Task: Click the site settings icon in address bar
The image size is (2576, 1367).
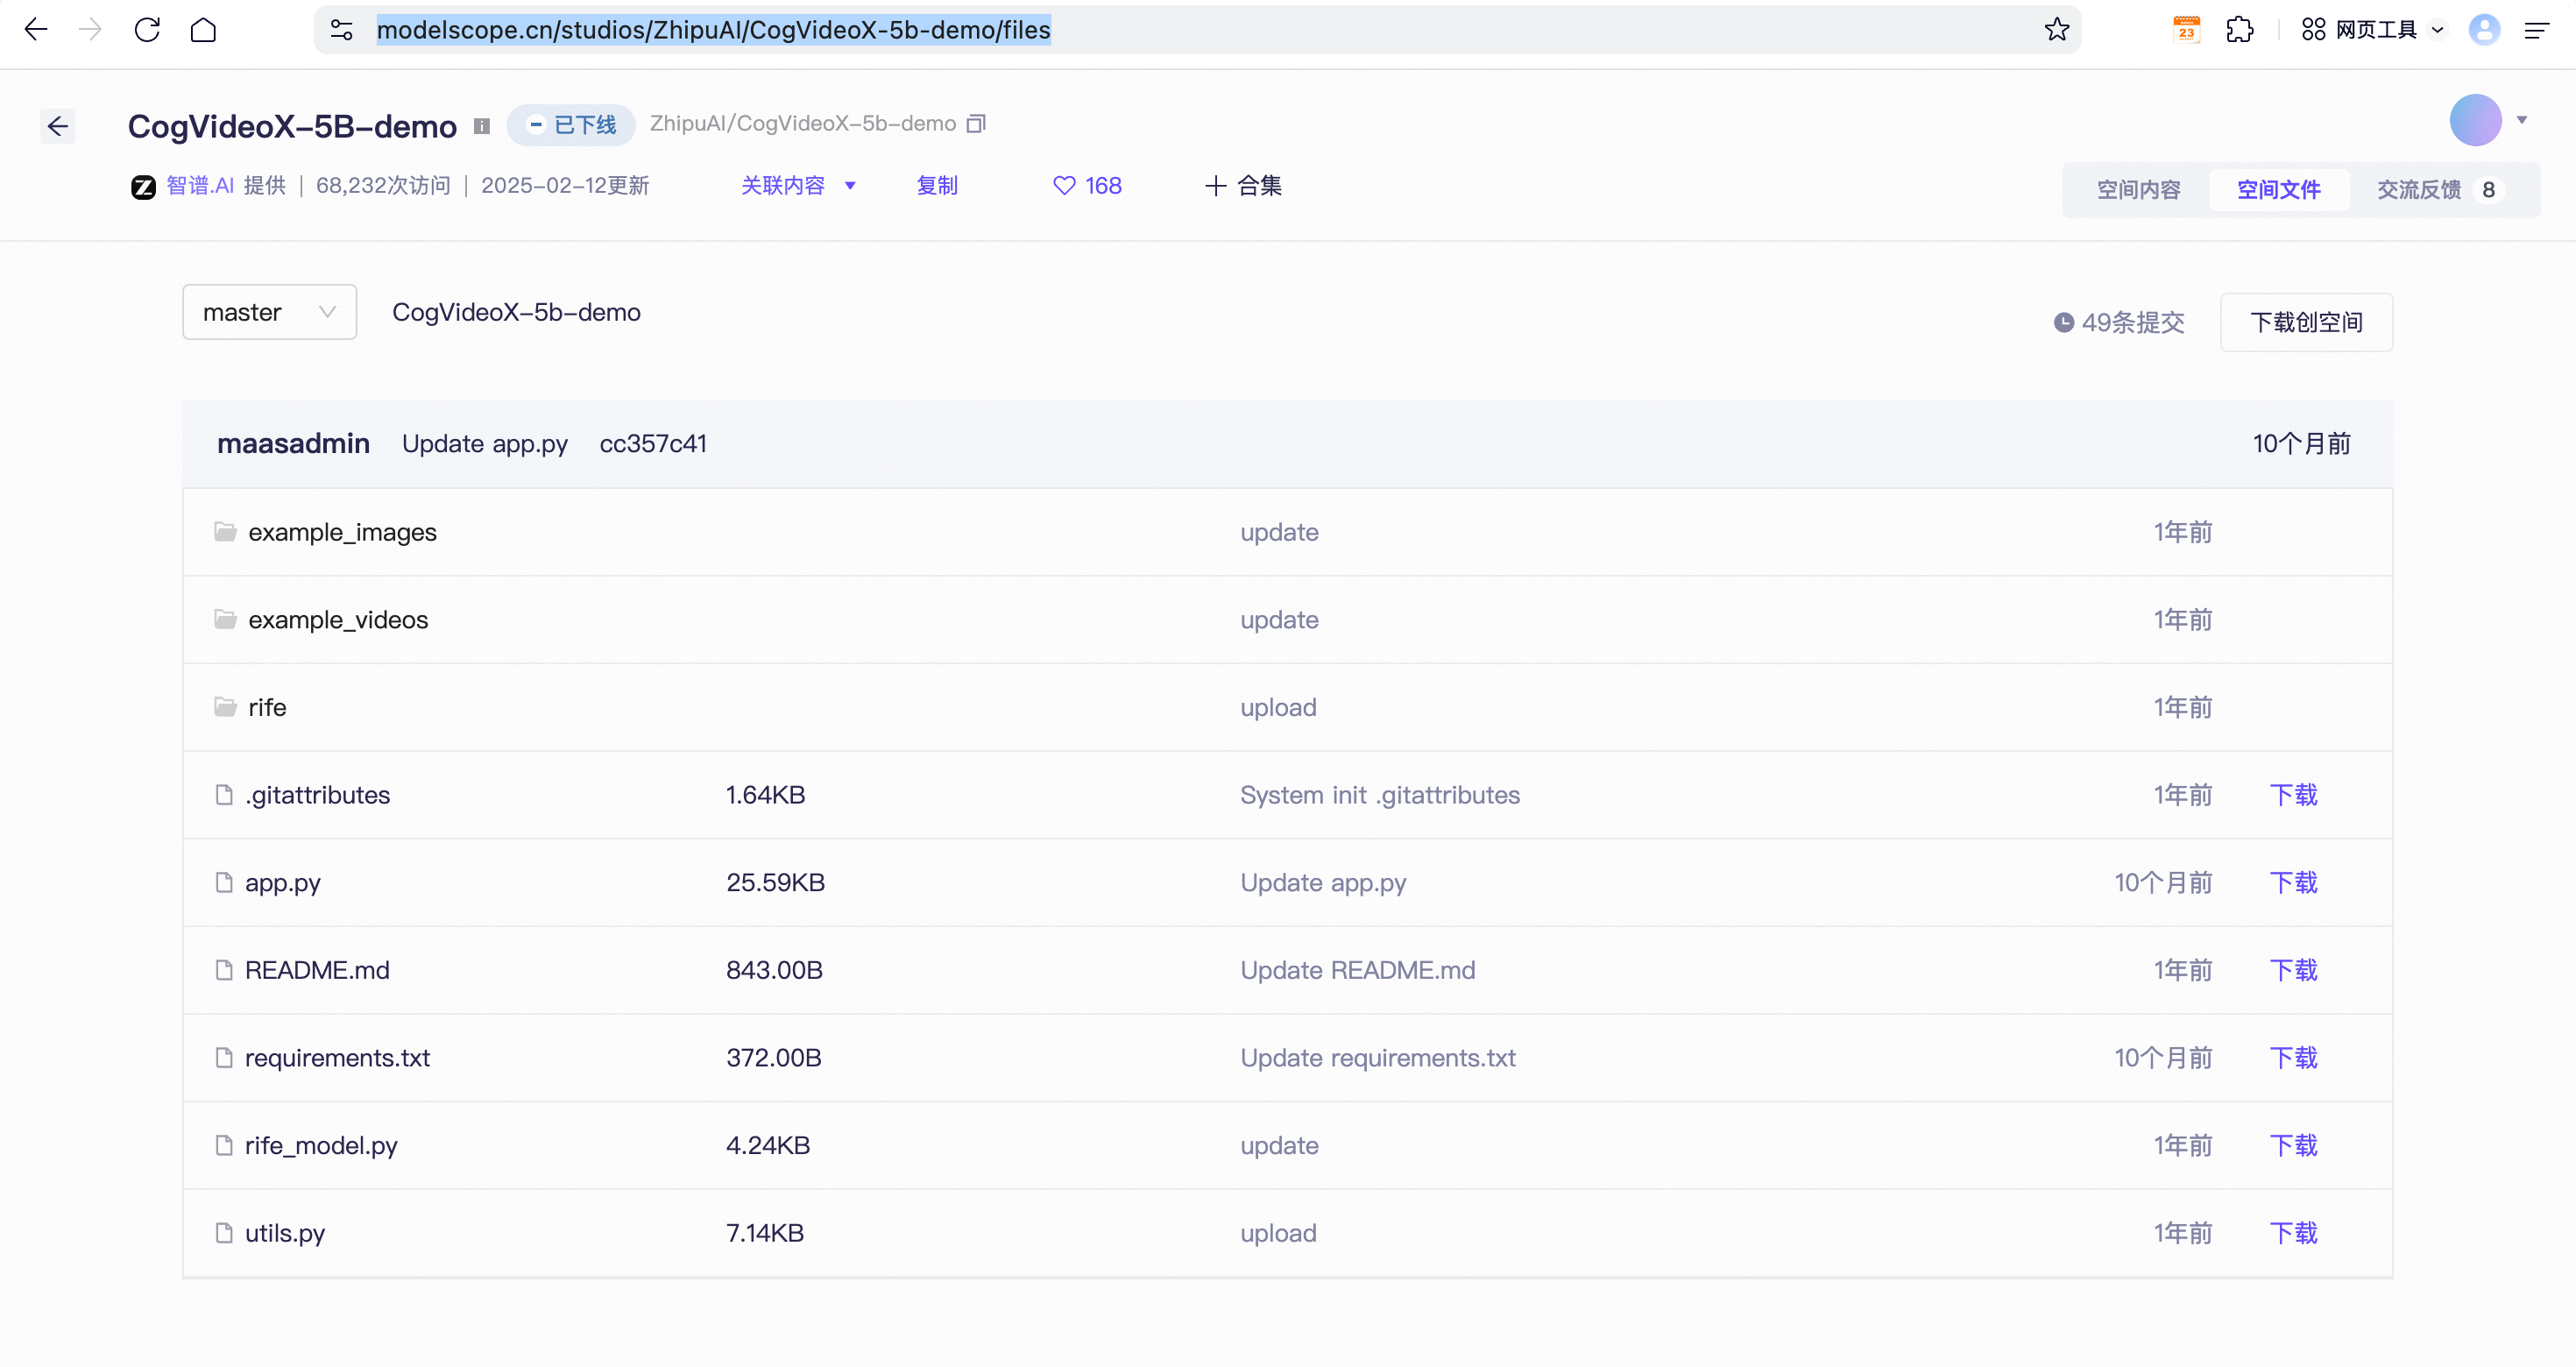Action: tap(341, 29)
